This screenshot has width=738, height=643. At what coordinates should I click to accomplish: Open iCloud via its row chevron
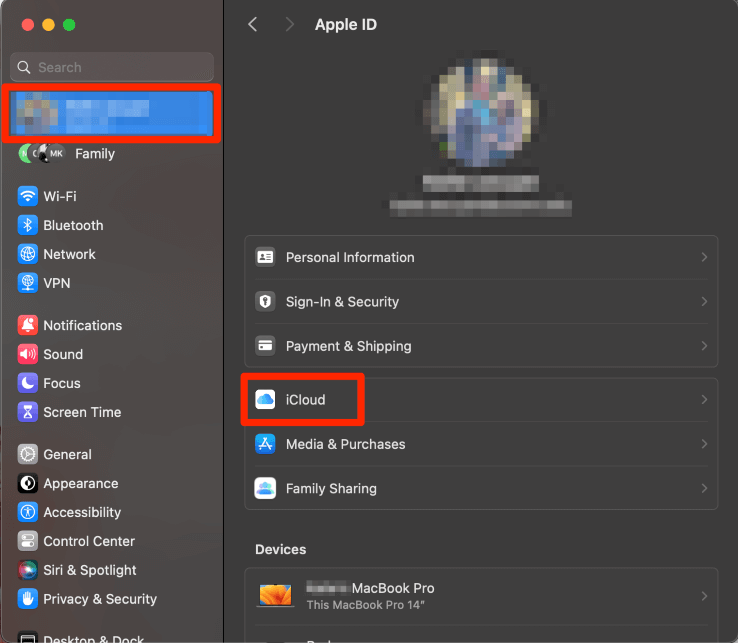point(704,400)
